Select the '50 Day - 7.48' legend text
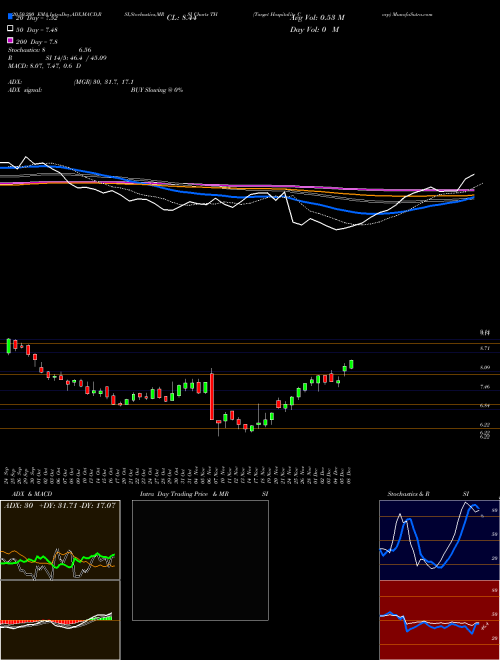Viewport: 500px width, 660px height. coord(37,30)
